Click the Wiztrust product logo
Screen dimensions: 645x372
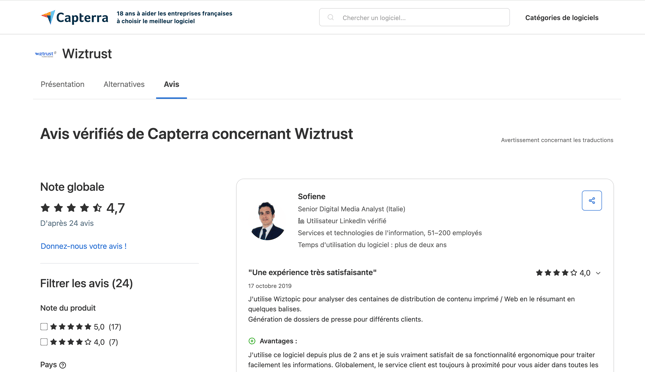[45, 54]
